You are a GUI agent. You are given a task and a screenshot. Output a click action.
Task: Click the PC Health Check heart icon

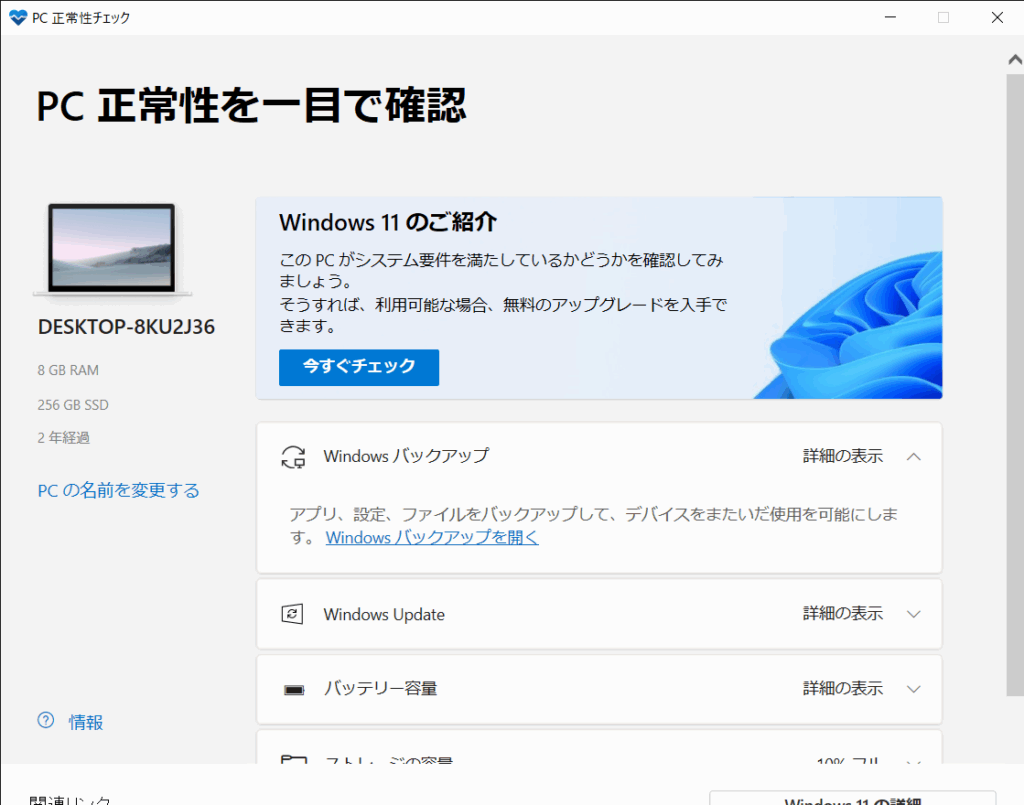coord(18,18)
